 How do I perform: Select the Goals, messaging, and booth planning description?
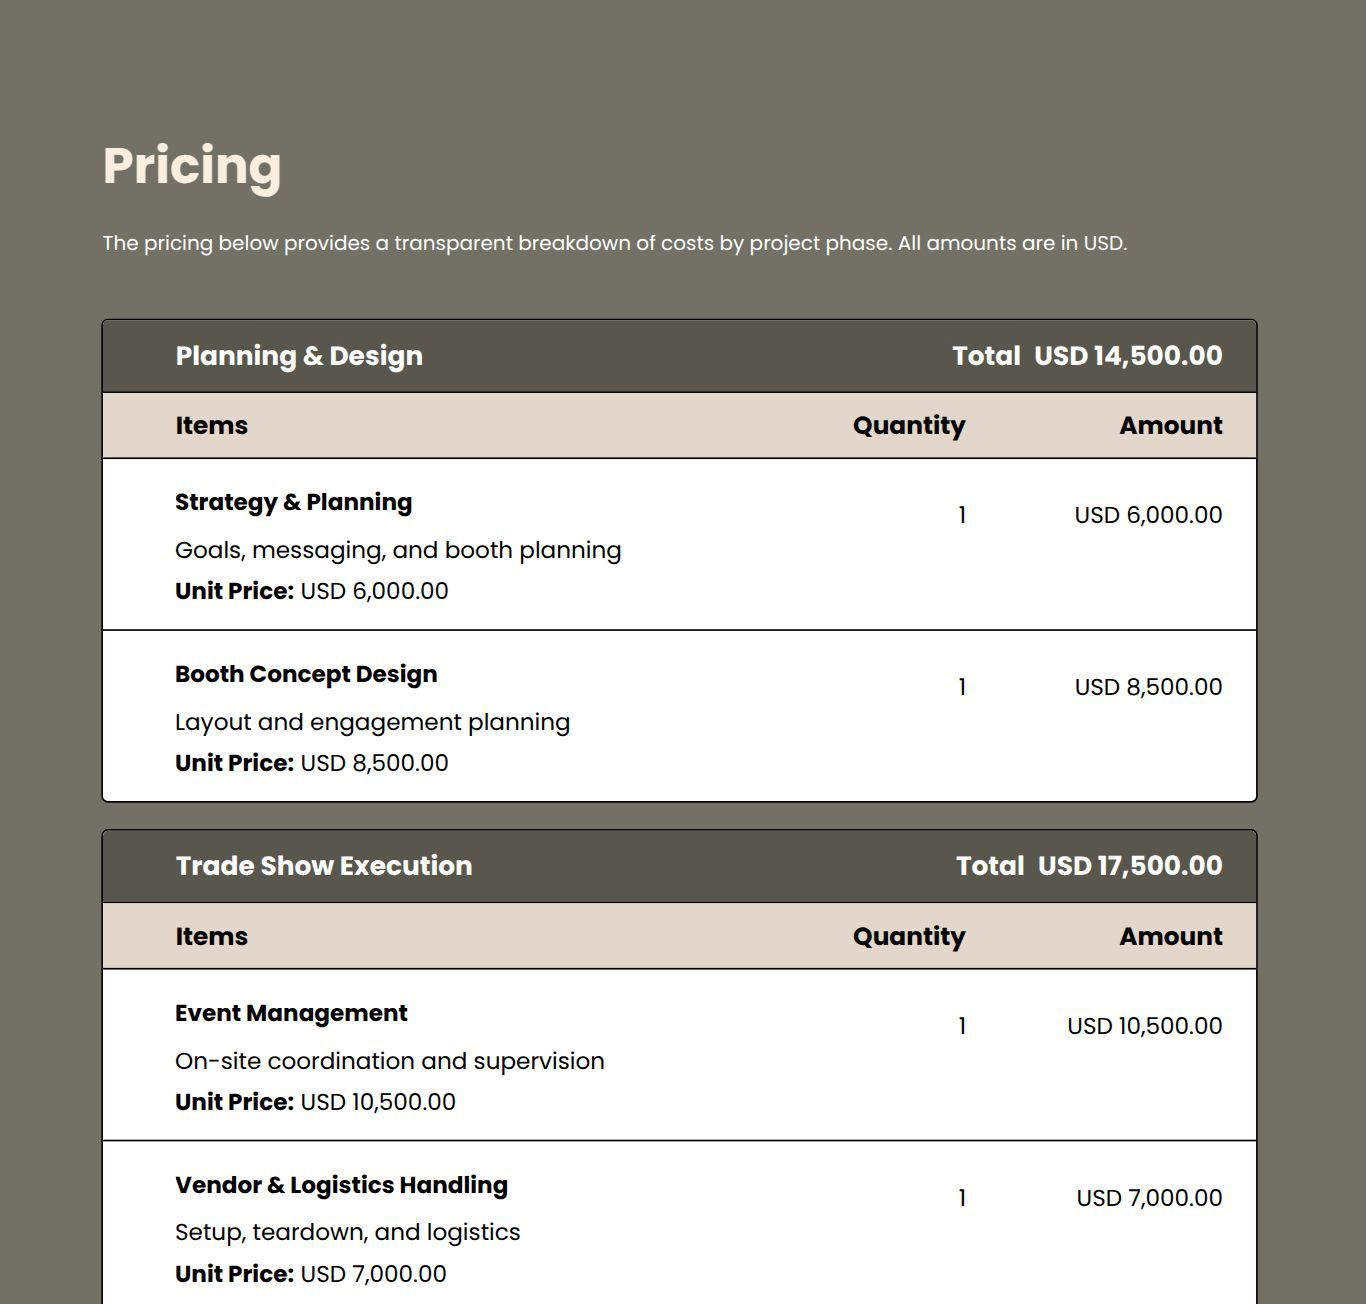point(398,550)
